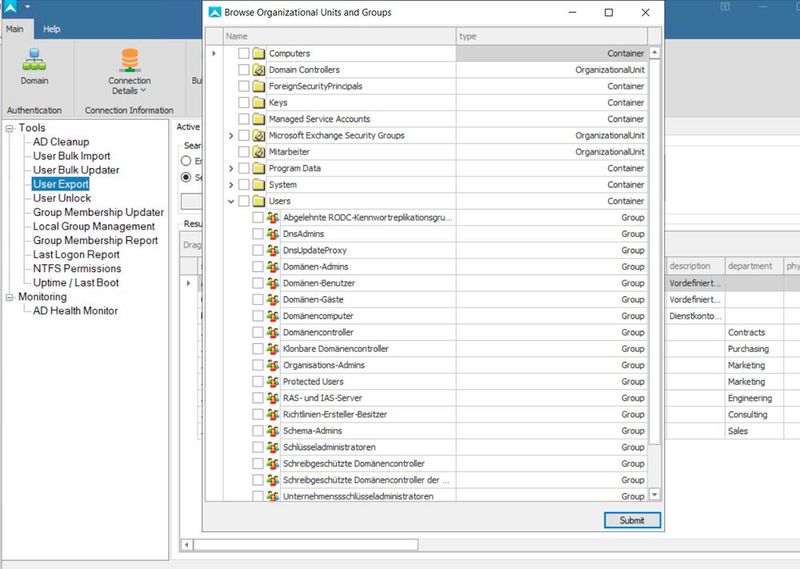Open AD Cleanup tool
This screenshot has height=569, width=800.
pos(61,142)
